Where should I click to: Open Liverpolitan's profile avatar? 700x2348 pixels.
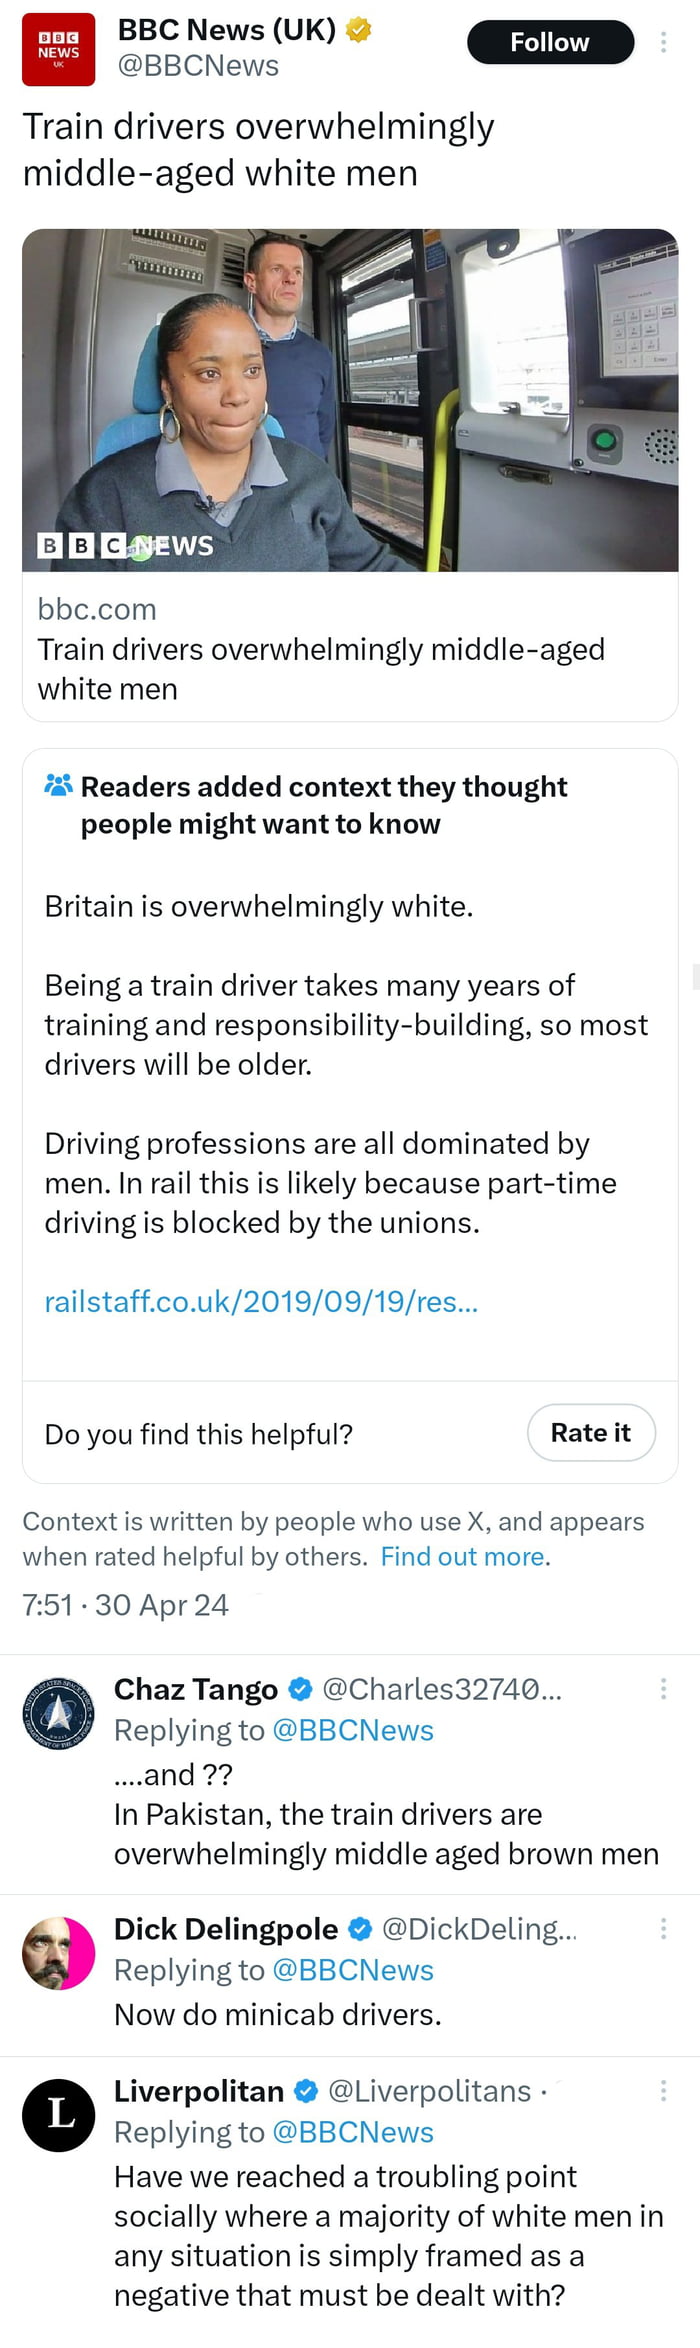[x=58, y=2115]
